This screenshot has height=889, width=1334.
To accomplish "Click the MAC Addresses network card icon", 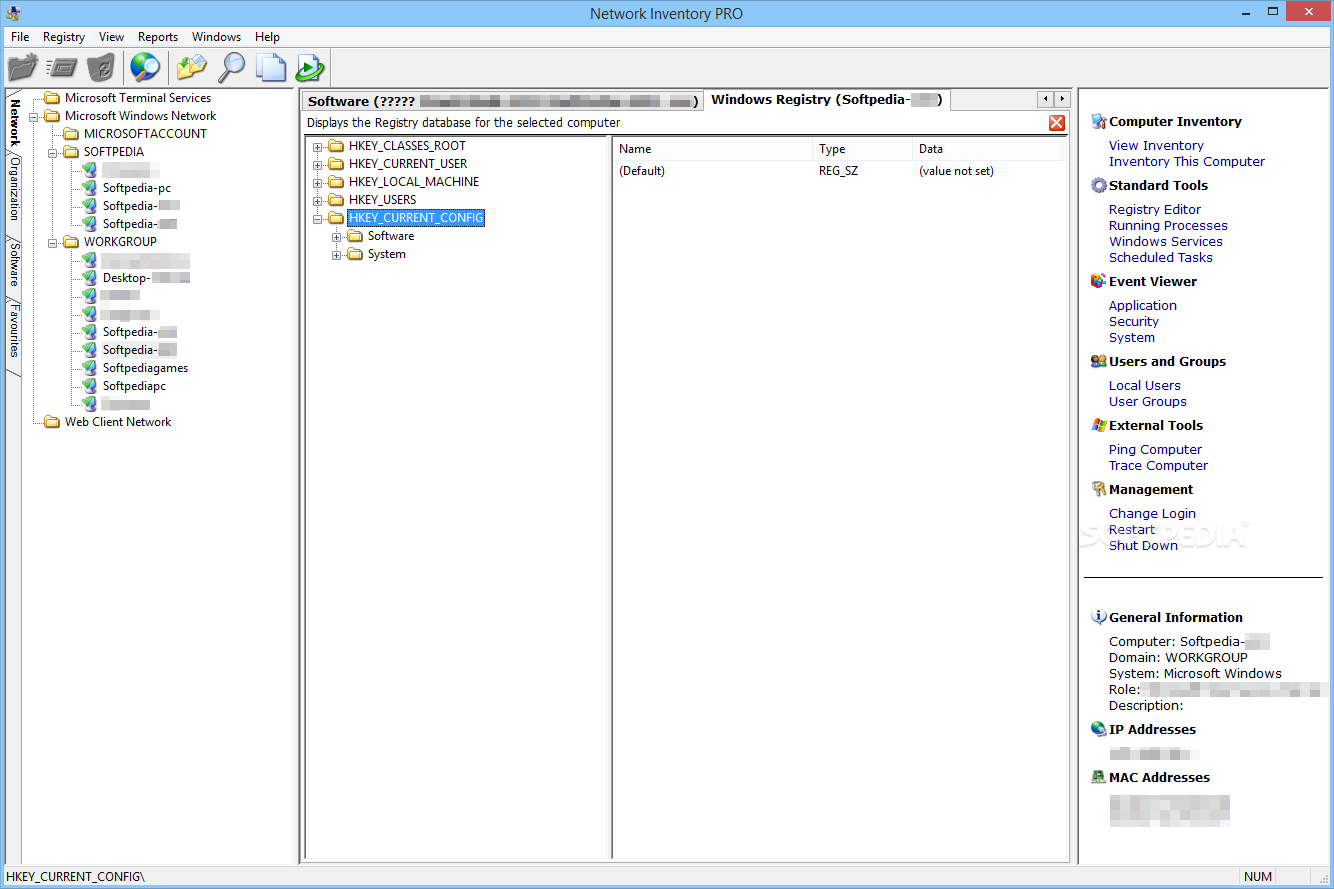I will pos(1099,777).
